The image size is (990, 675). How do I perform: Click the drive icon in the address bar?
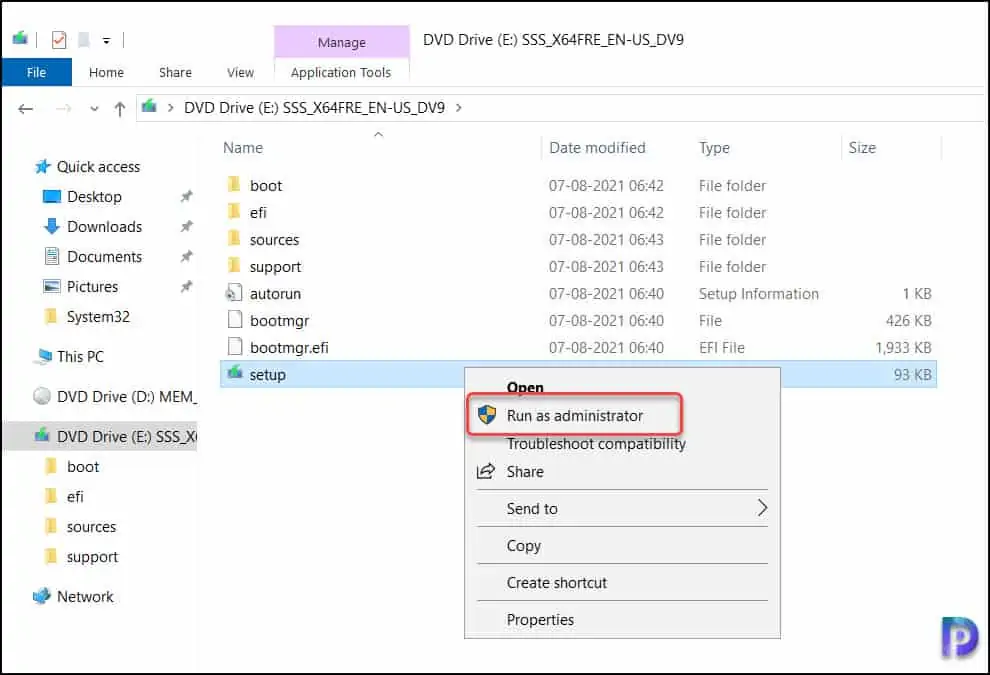[x=150, y=107]
